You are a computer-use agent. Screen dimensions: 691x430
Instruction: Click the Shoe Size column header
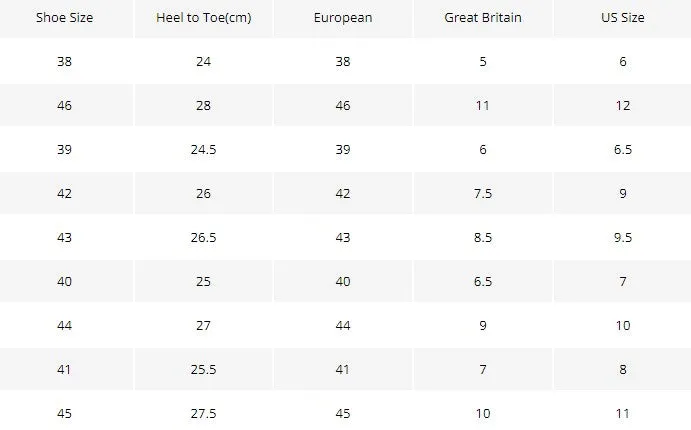pyautogui.click(x=64, y=18)
